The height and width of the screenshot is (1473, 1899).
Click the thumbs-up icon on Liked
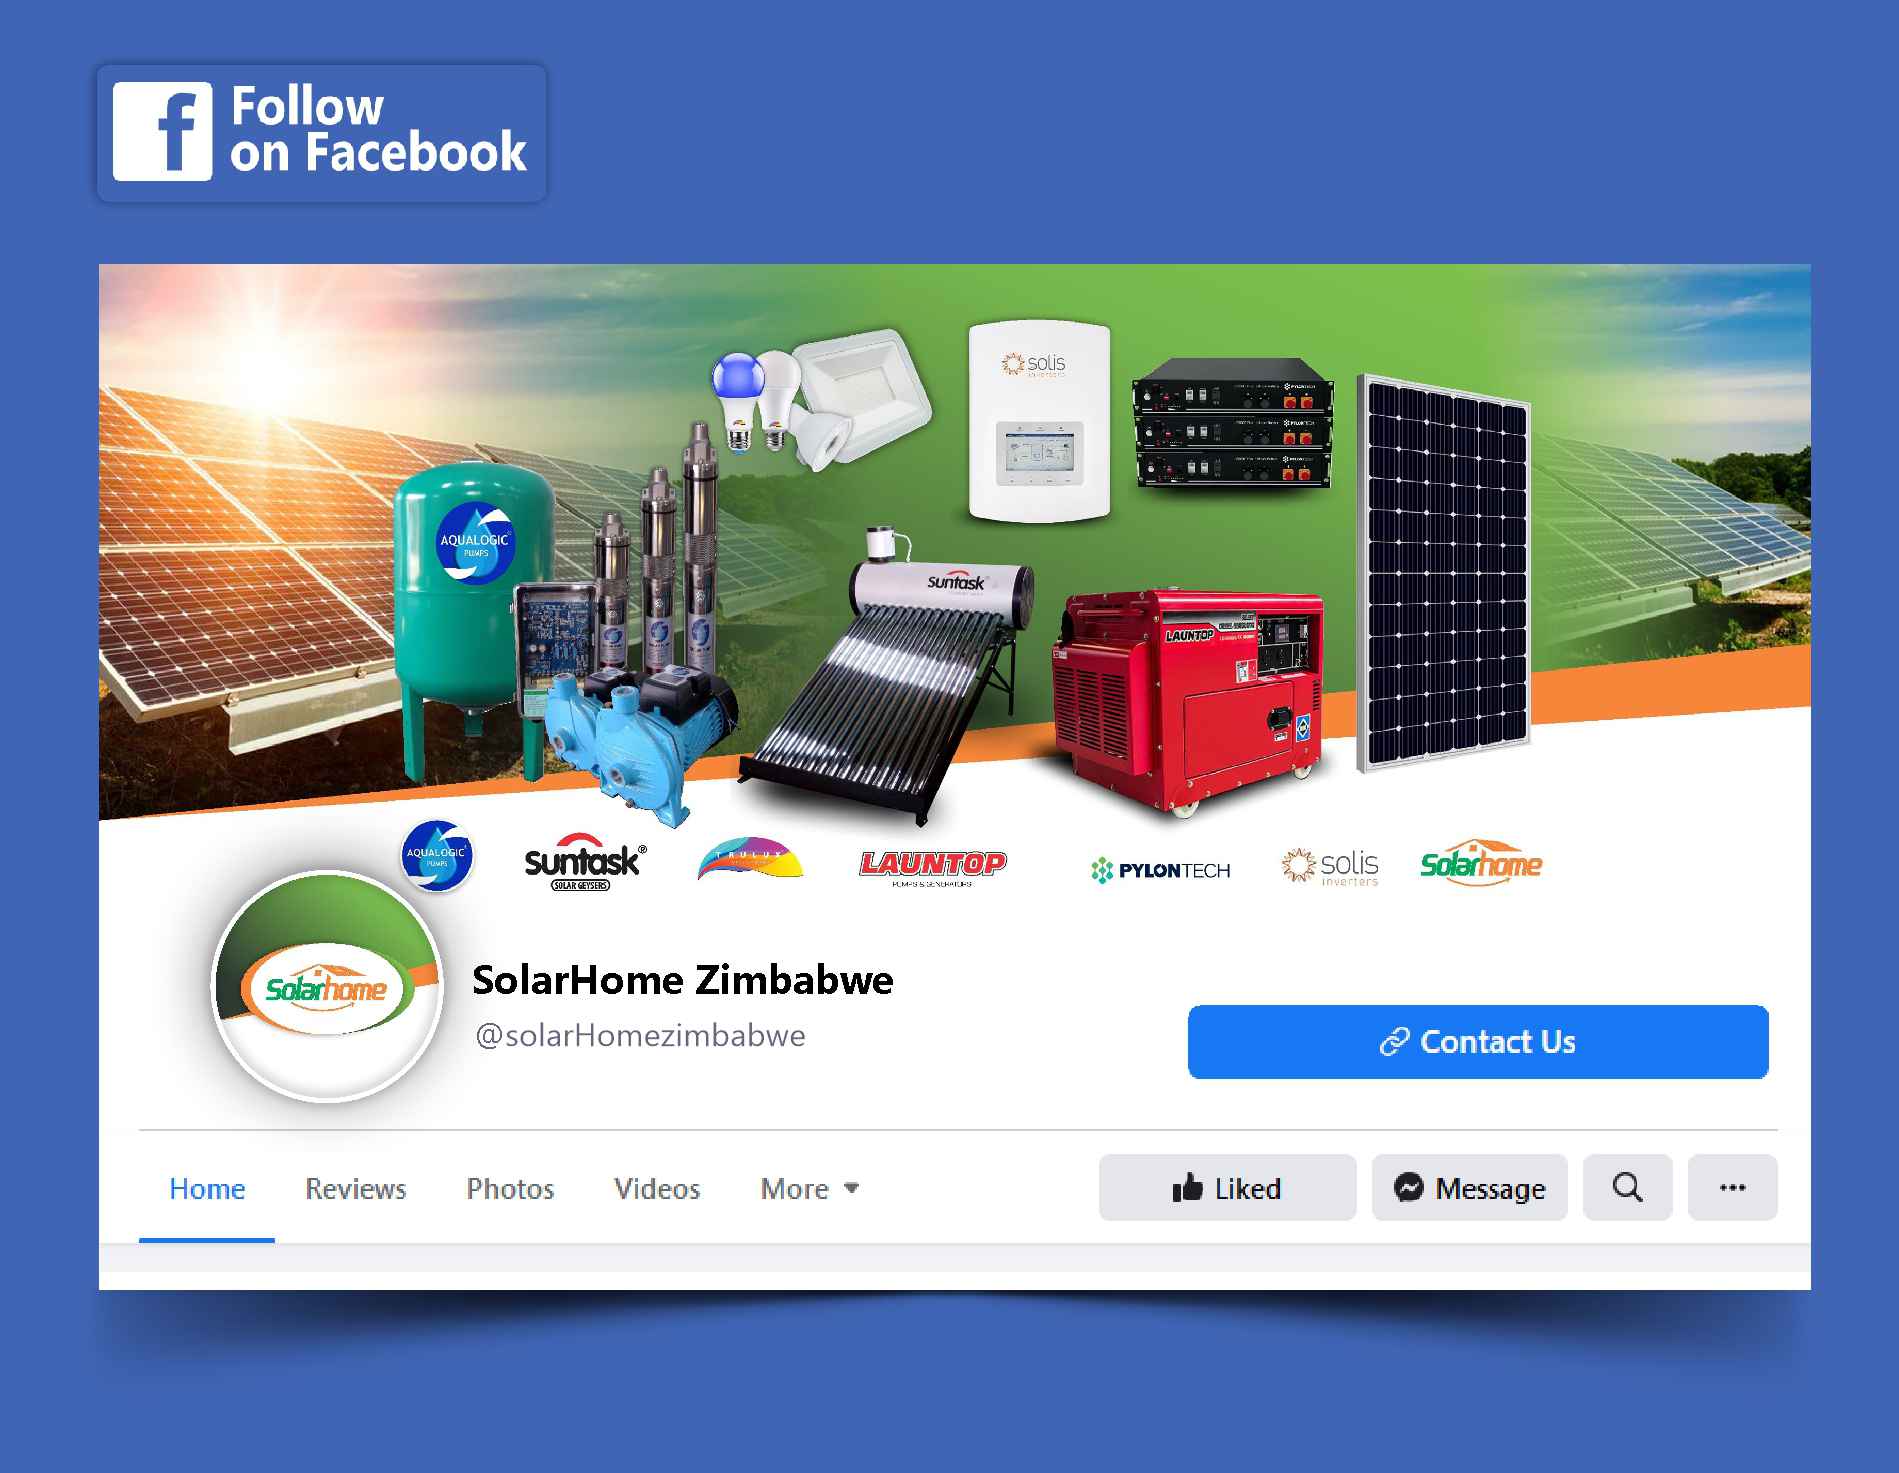pos(1187,1188)
